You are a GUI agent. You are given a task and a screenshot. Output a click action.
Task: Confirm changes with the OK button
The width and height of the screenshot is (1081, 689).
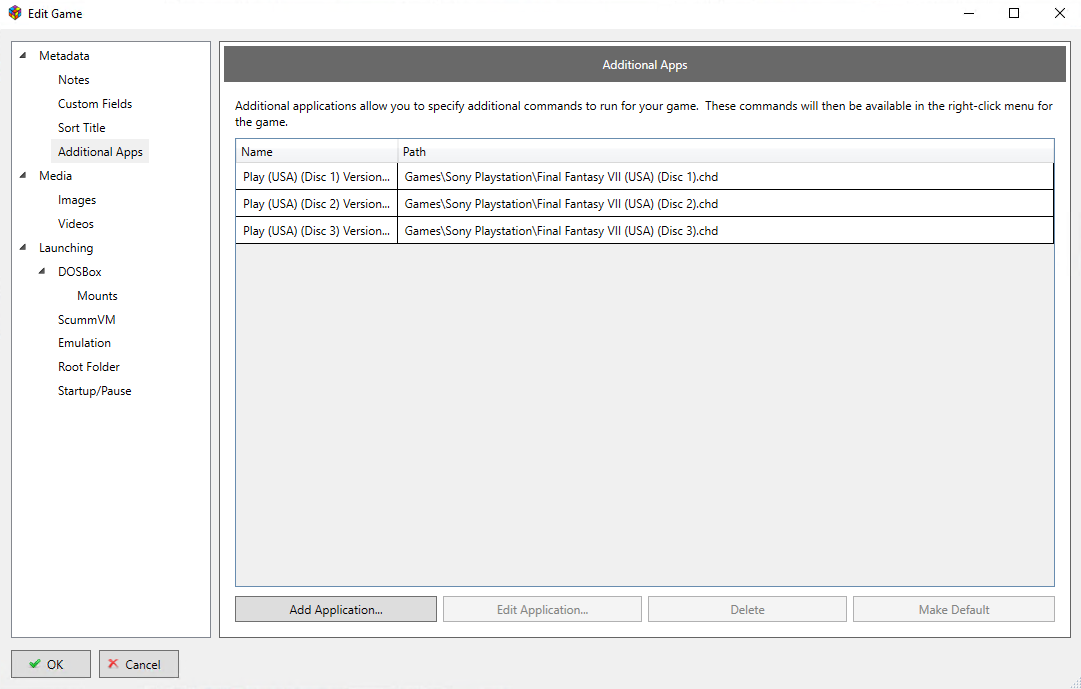[x=50, y=663]
